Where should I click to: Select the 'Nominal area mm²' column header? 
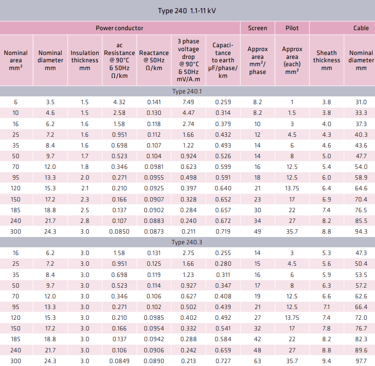(x=16, y=60)
